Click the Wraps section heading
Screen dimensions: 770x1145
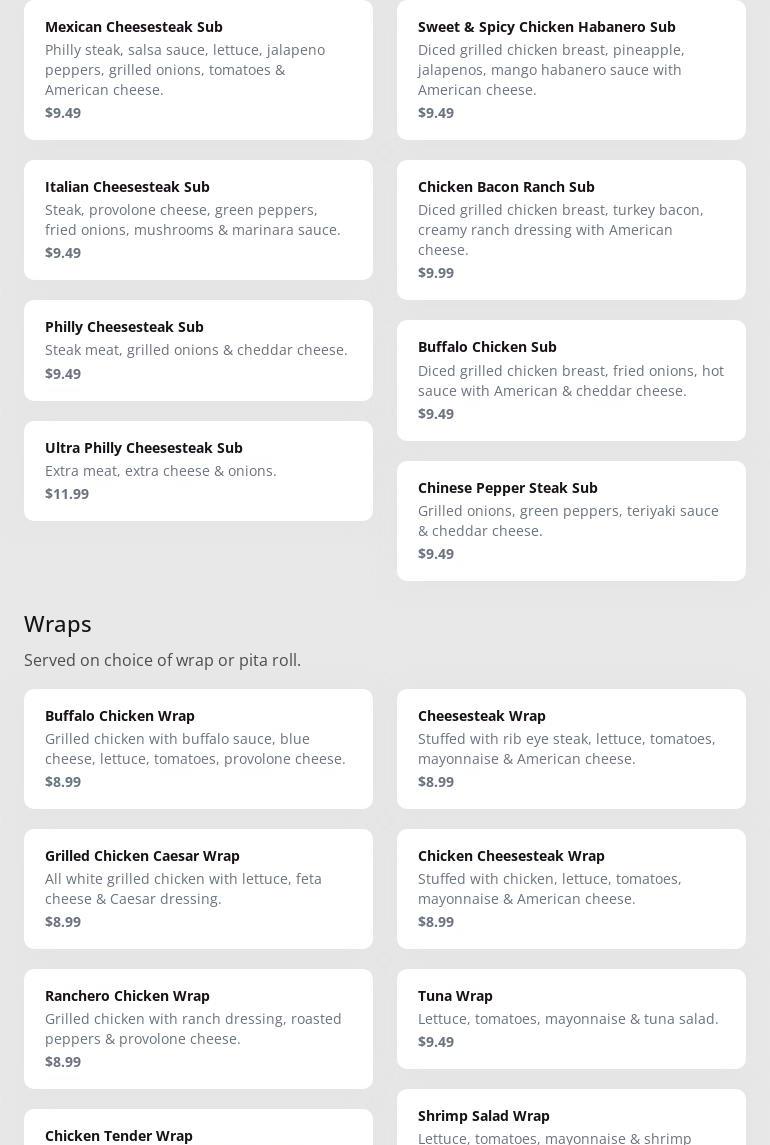tap(58, 624)
